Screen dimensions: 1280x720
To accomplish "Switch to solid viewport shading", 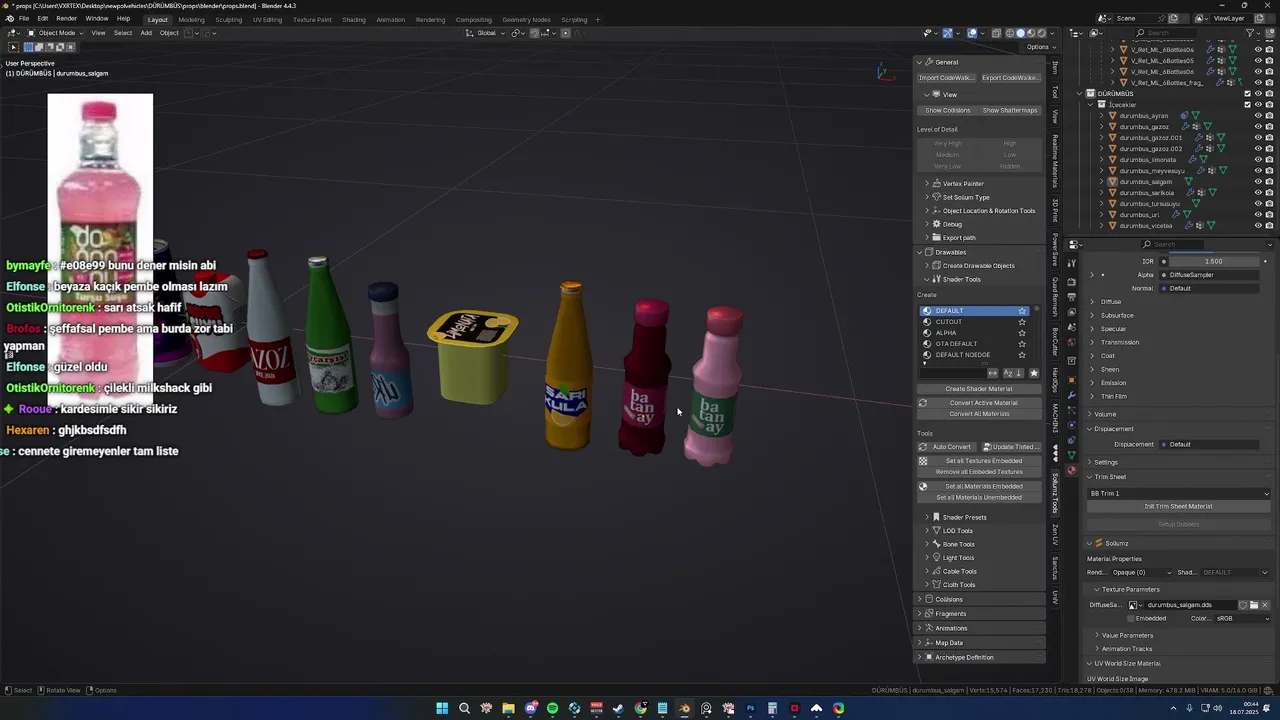I will point(1020,33).
